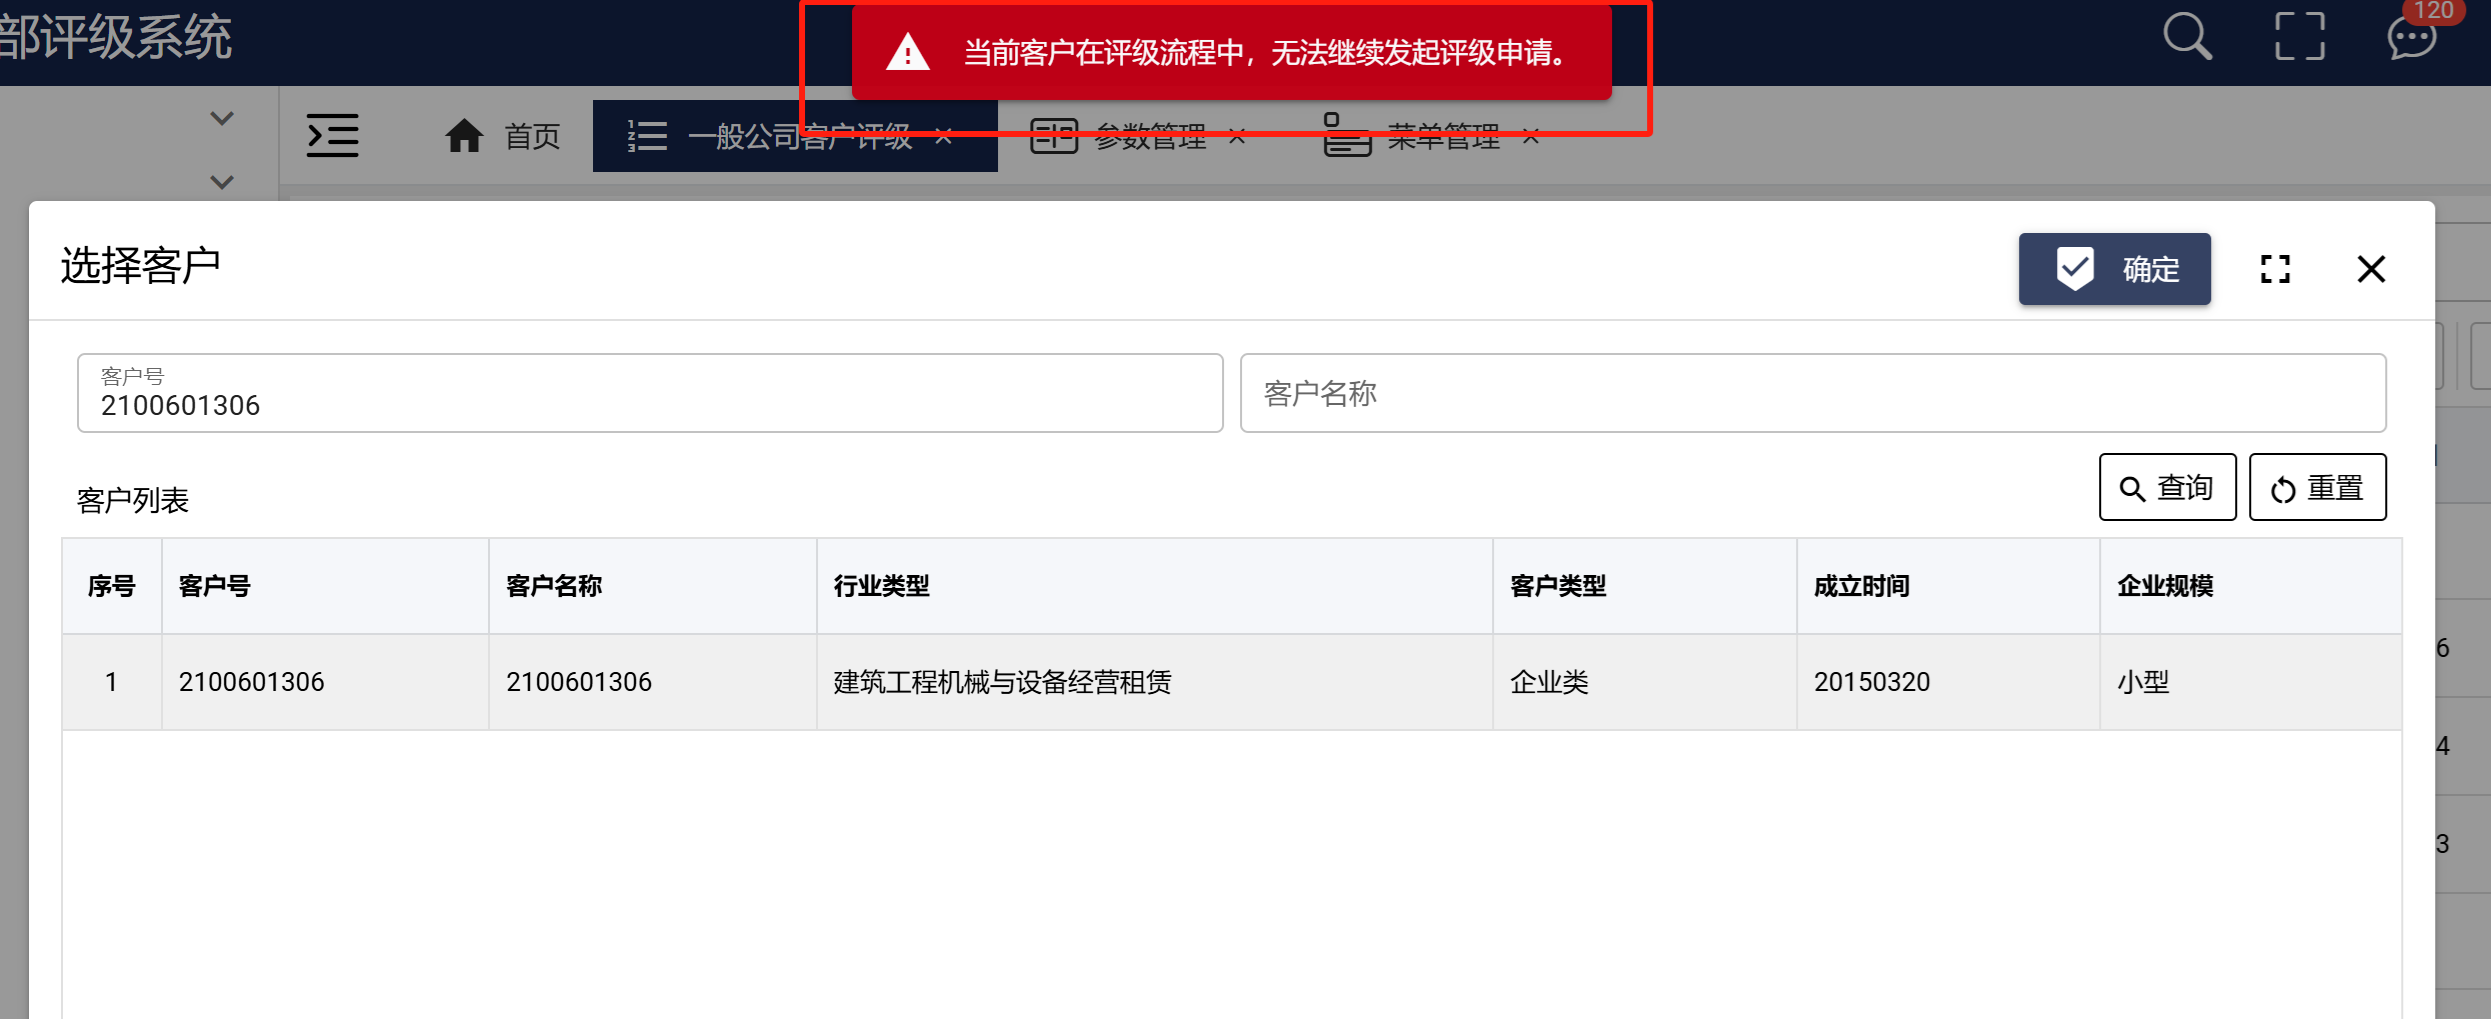This screenshot has width=2491, height=1019.
Task: Select customer row 2100601306 in table
Action: click(x=1000, y=682)
